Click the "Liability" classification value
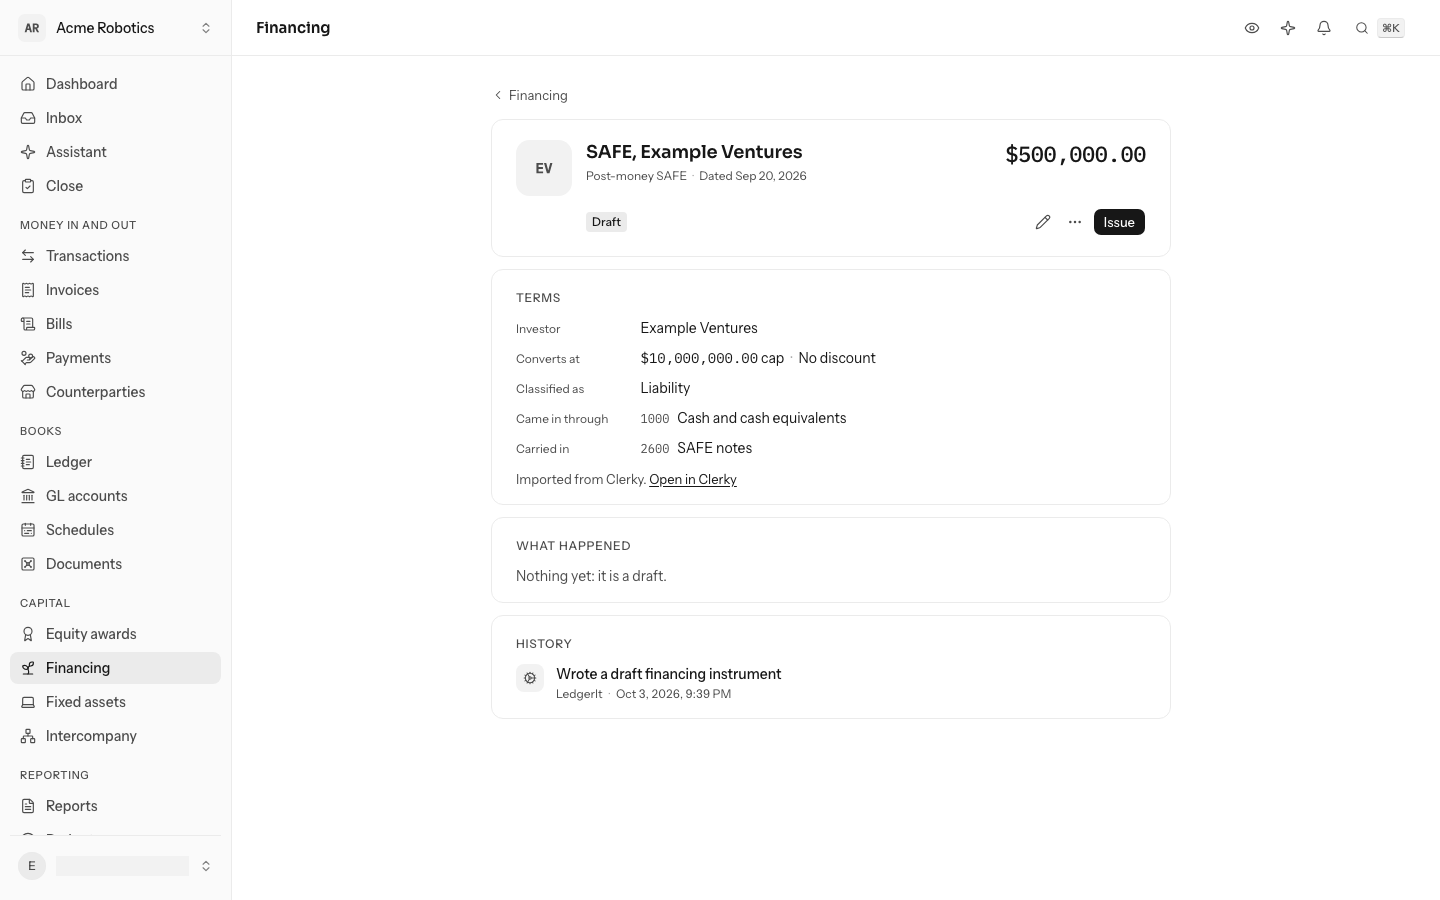This screenshot has width=1440, height=900. (665, 388)
